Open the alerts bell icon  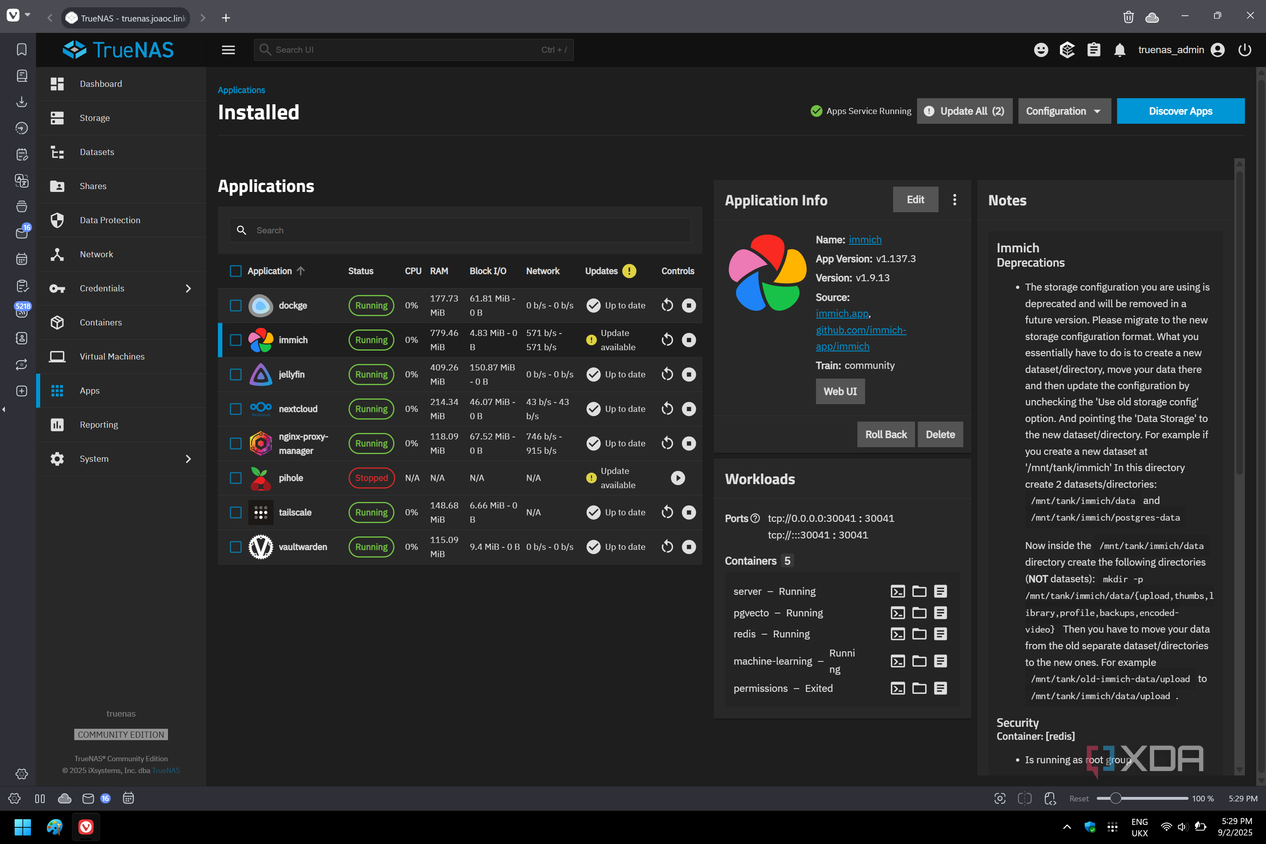1120,50
